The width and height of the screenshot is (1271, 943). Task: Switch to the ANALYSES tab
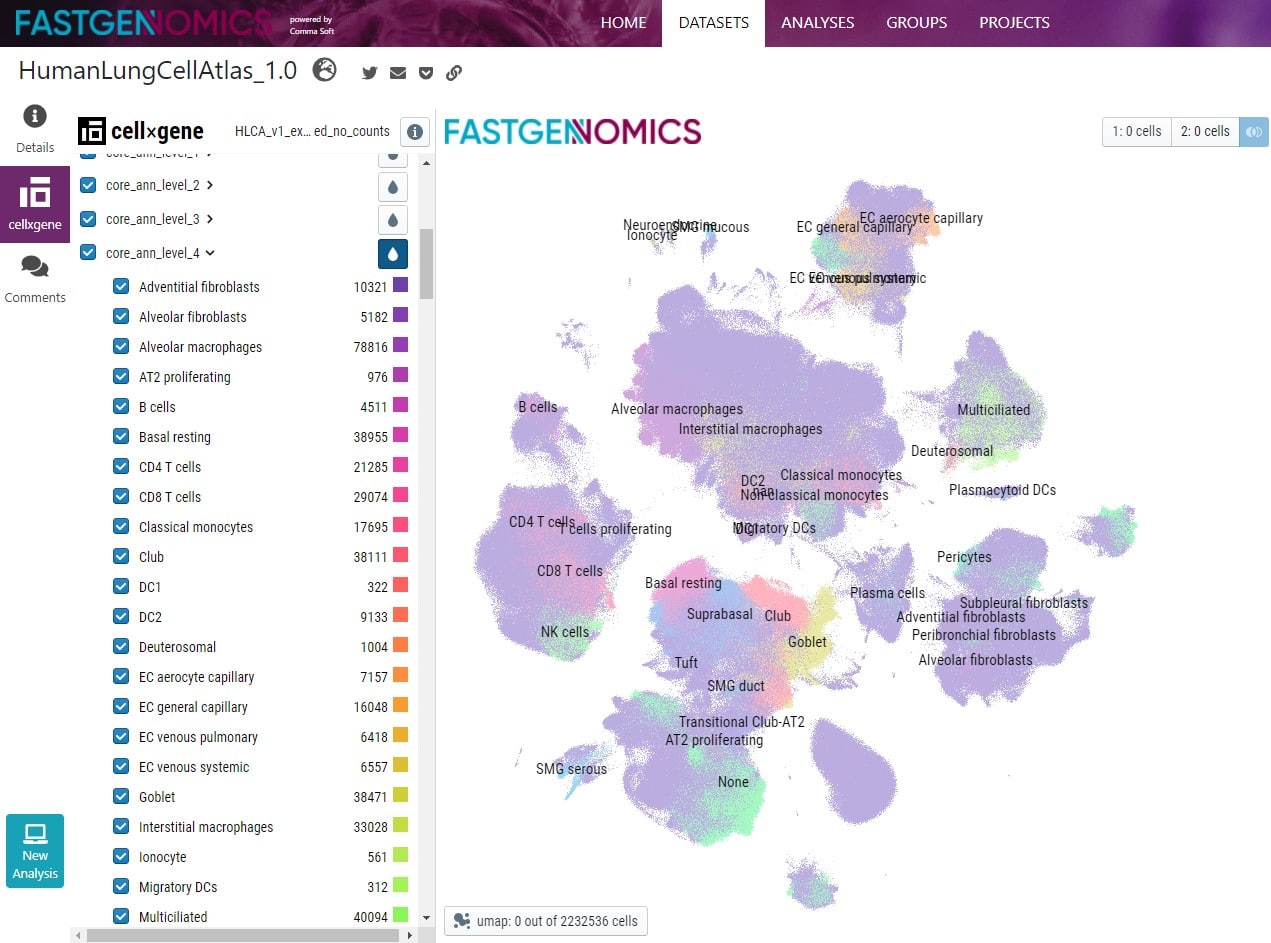coord(817,23)
